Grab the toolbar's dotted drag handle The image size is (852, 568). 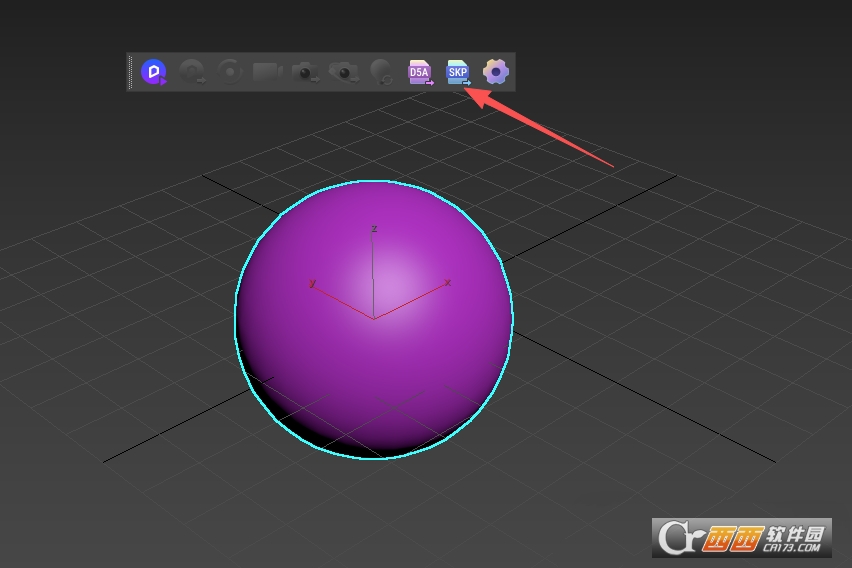click(x=130, y=72)
